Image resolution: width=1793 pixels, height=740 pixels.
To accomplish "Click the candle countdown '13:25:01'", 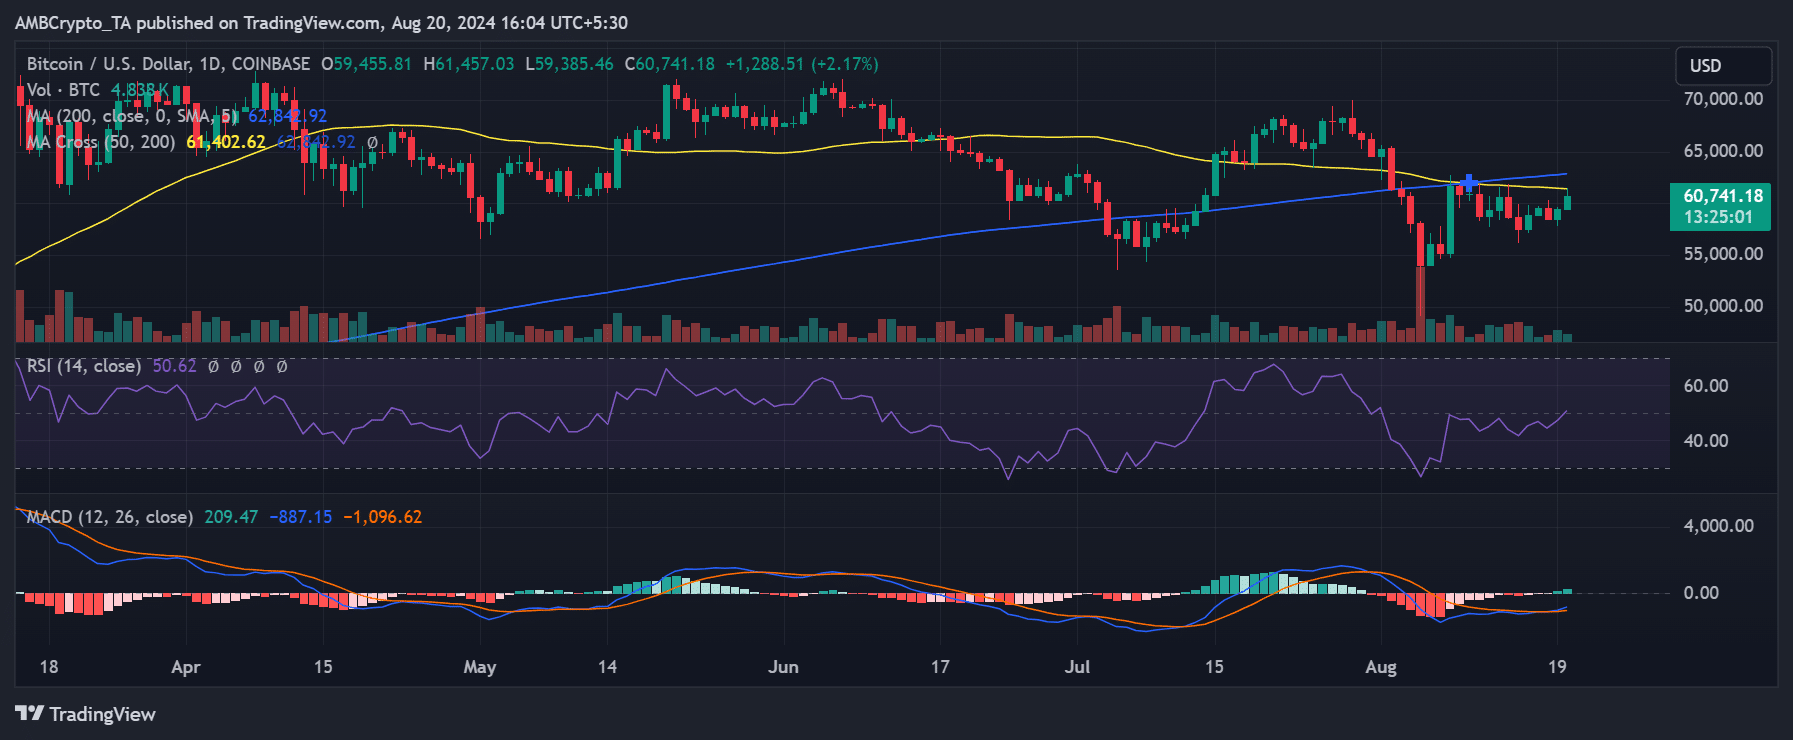I will (1717, 217).
